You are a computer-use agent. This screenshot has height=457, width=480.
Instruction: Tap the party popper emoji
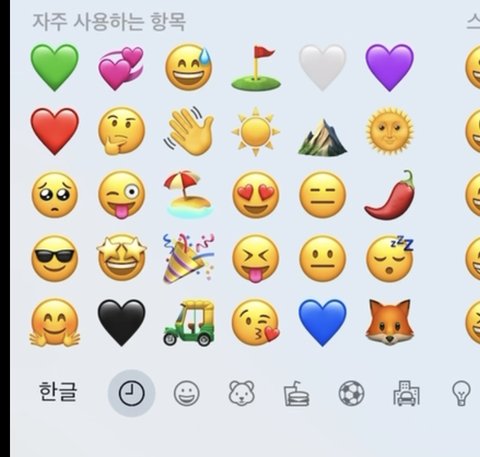pos(189,259)
